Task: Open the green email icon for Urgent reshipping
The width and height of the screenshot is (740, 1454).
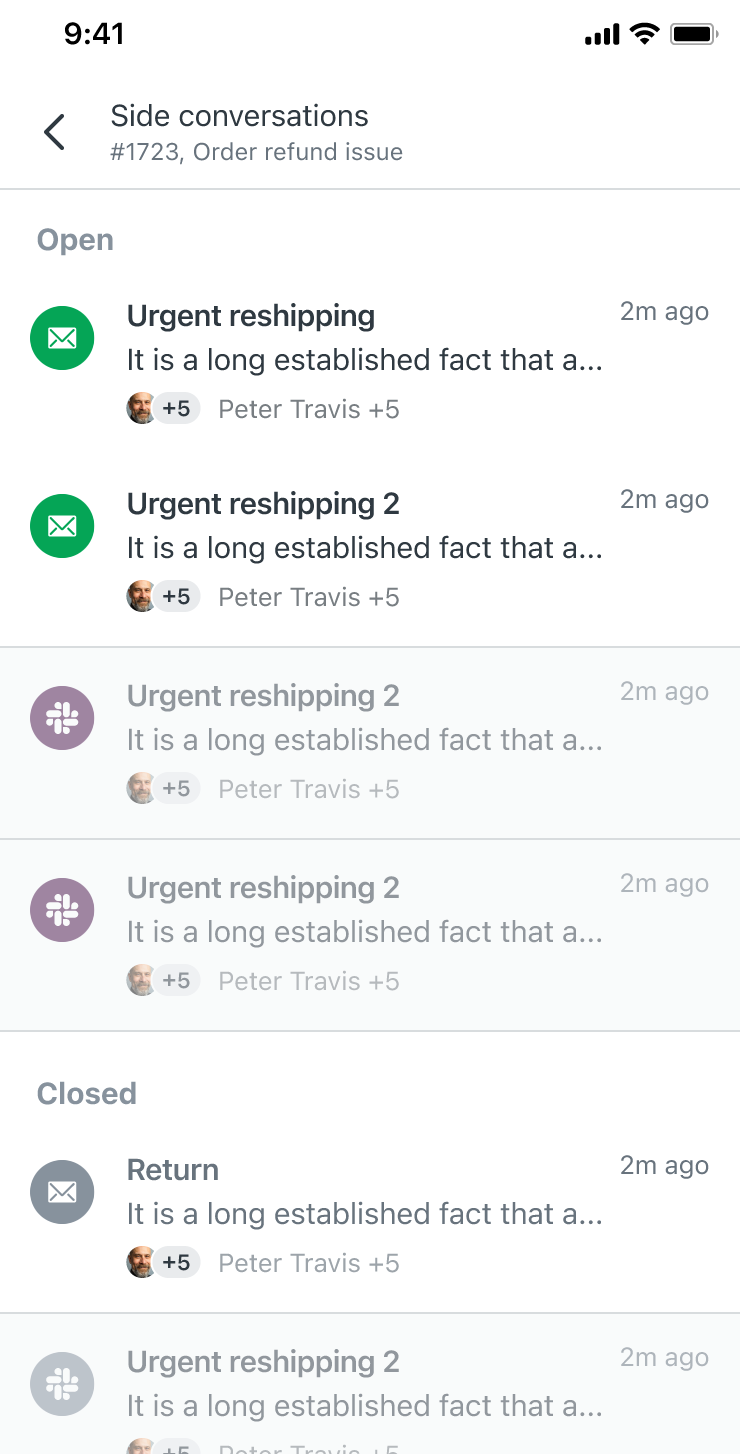Action: tap(62, 339)
